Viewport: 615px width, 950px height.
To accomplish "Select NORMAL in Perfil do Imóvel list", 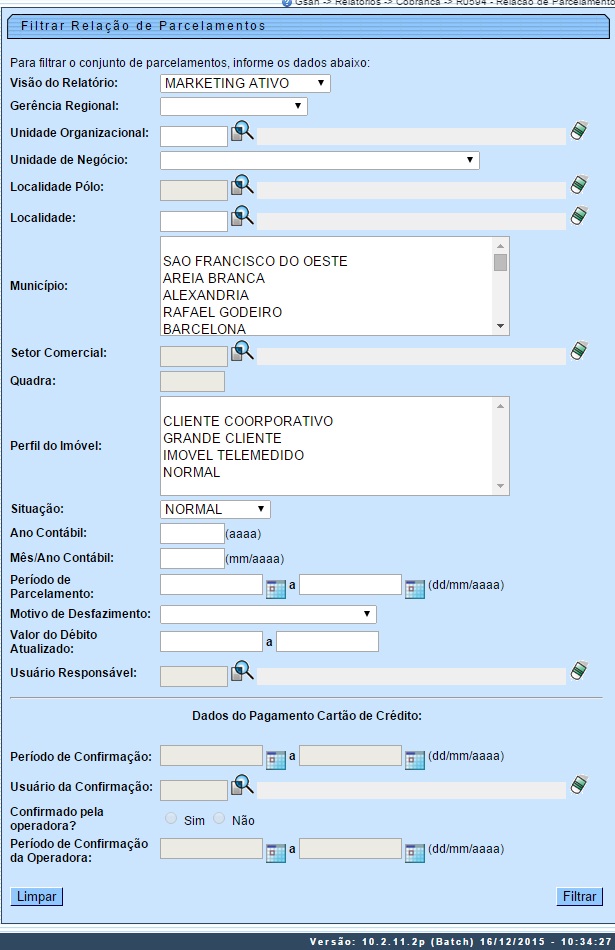I will click(x=191, y=472).
